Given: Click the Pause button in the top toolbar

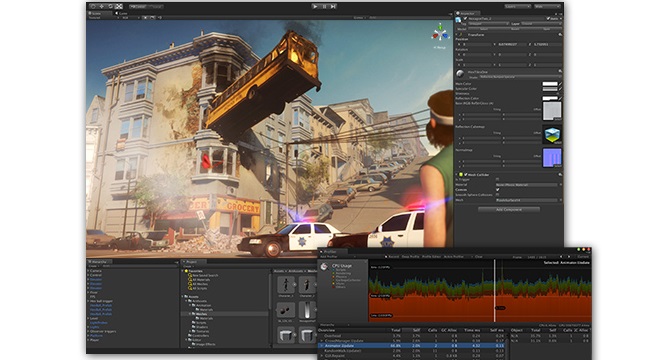Looking at the screenshot, I should click(324, 6).
